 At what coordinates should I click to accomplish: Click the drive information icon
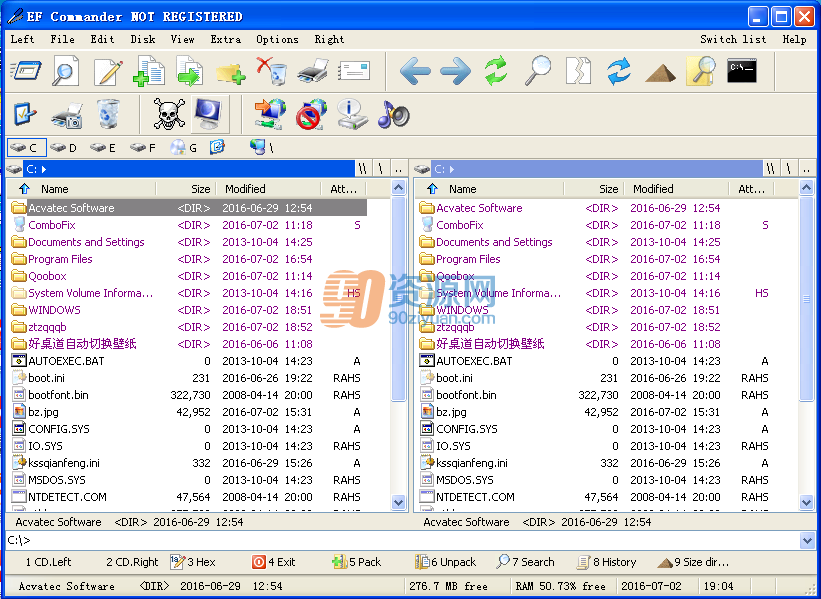[352, 114]
